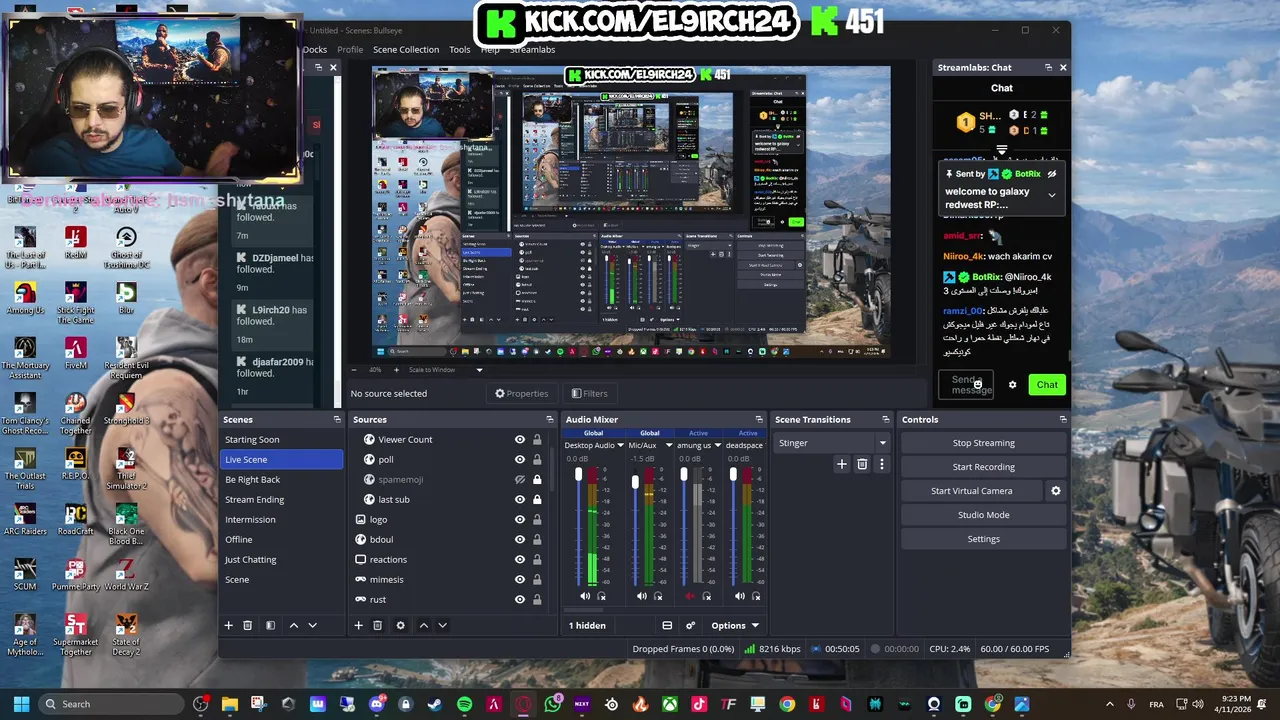Image resolution: width=1280 pixels, height=720 pixels.
Task: Expand the Stinger transition dropdown
Action: [x=882, y=443]
